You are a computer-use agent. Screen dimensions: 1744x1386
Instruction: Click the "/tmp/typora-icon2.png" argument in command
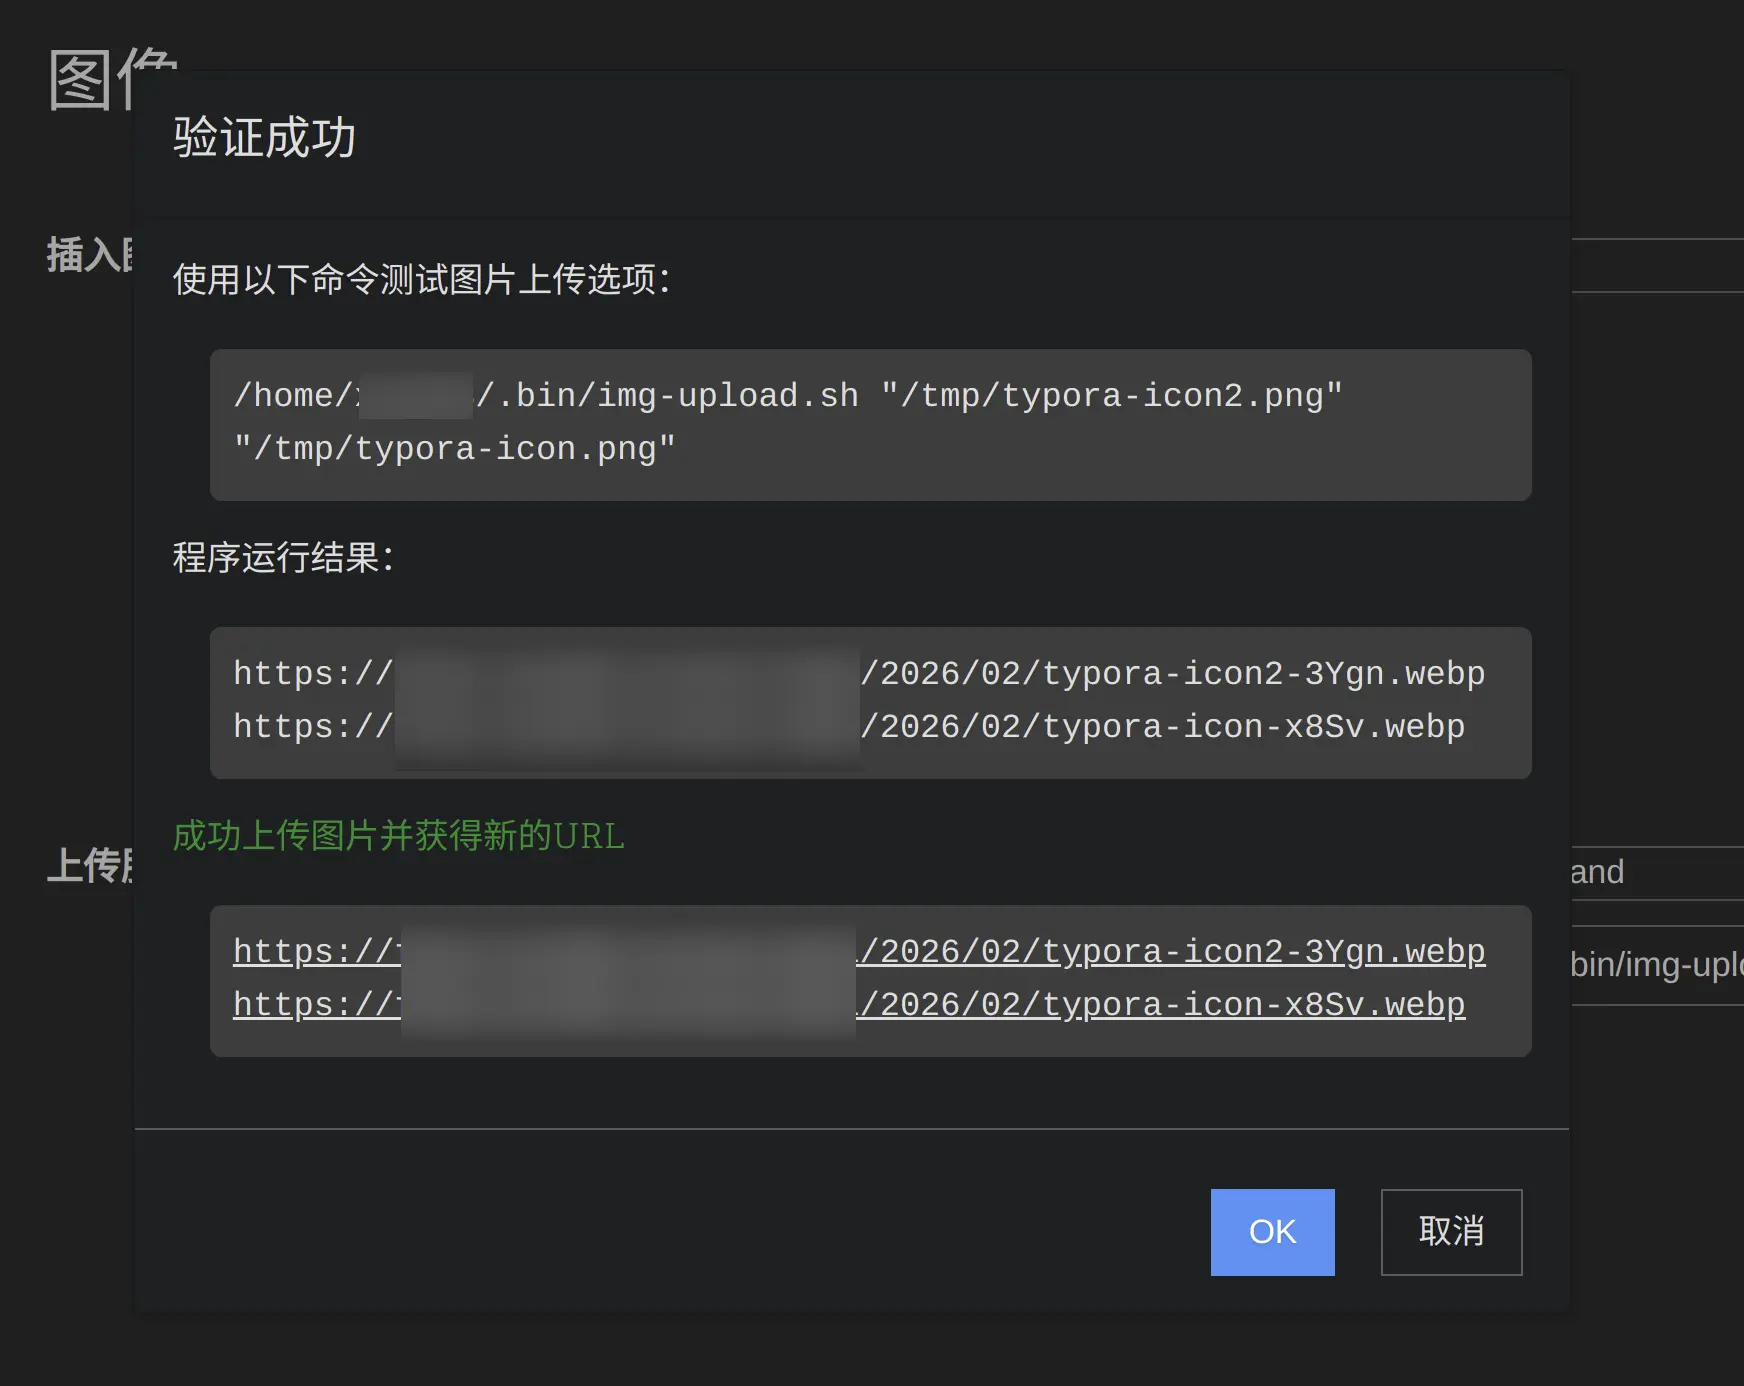[x=1111, y=396]
